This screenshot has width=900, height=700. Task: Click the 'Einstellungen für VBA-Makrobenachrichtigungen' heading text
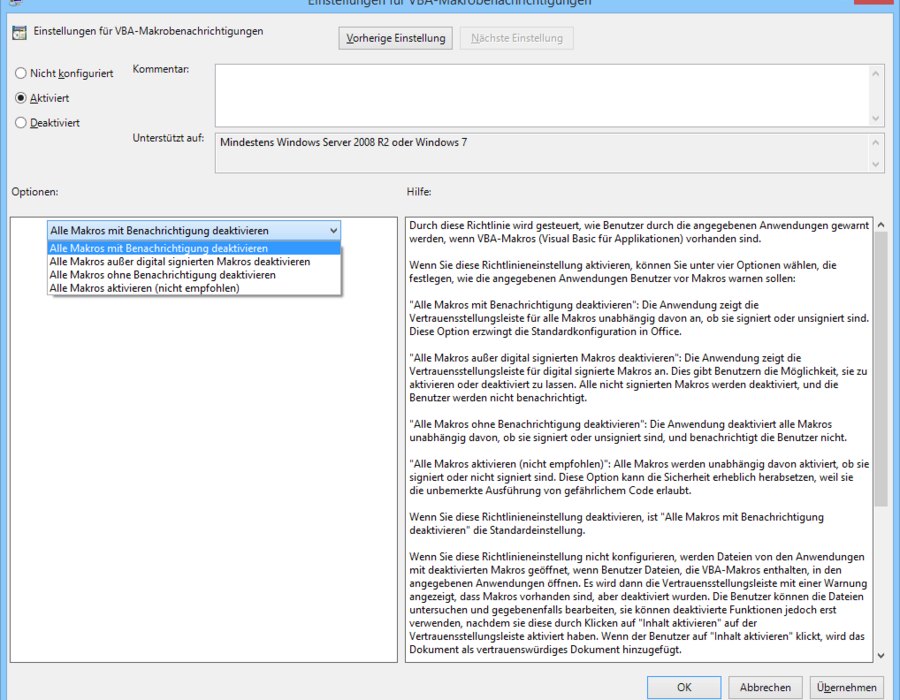tap(148, 31)
